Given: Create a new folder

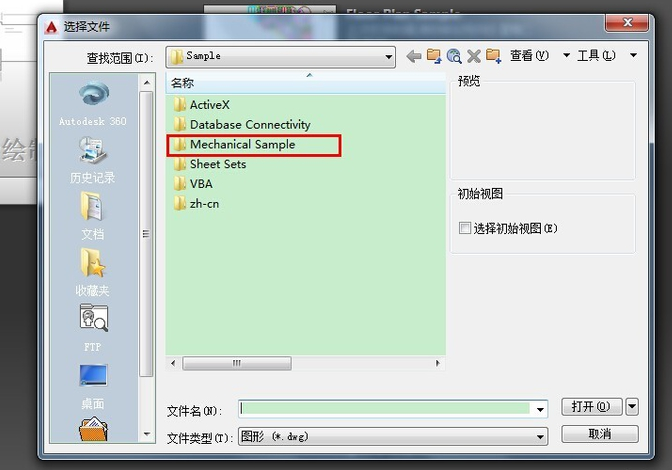Looking at the screenshot, I should (x=493, y=56).
